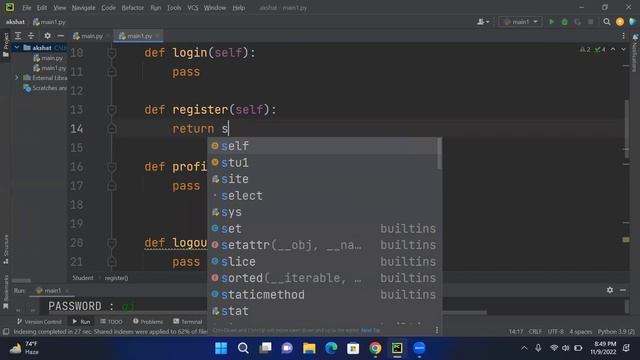Go to previous highlighted error arrow

(x=613, y=49)
